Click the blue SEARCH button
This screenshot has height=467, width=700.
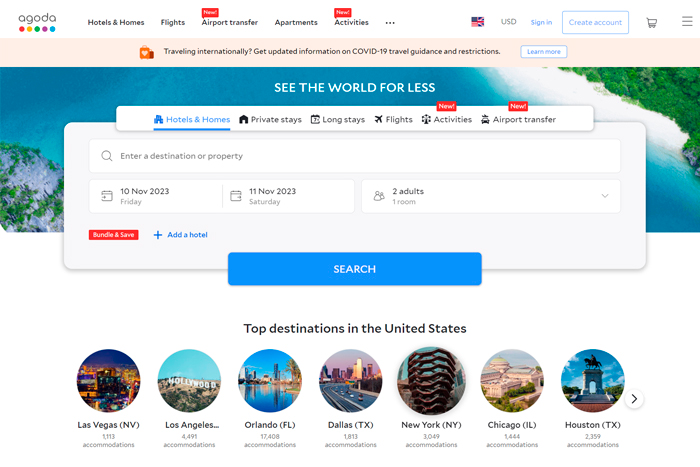[354, 269]
